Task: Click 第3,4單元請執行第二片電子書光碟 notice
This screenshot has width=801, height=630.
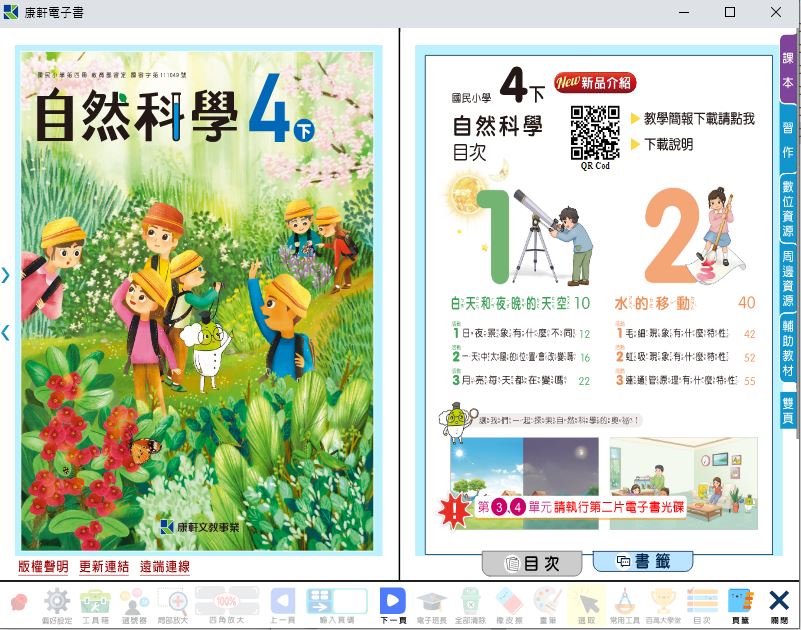Action: (581, 507)
